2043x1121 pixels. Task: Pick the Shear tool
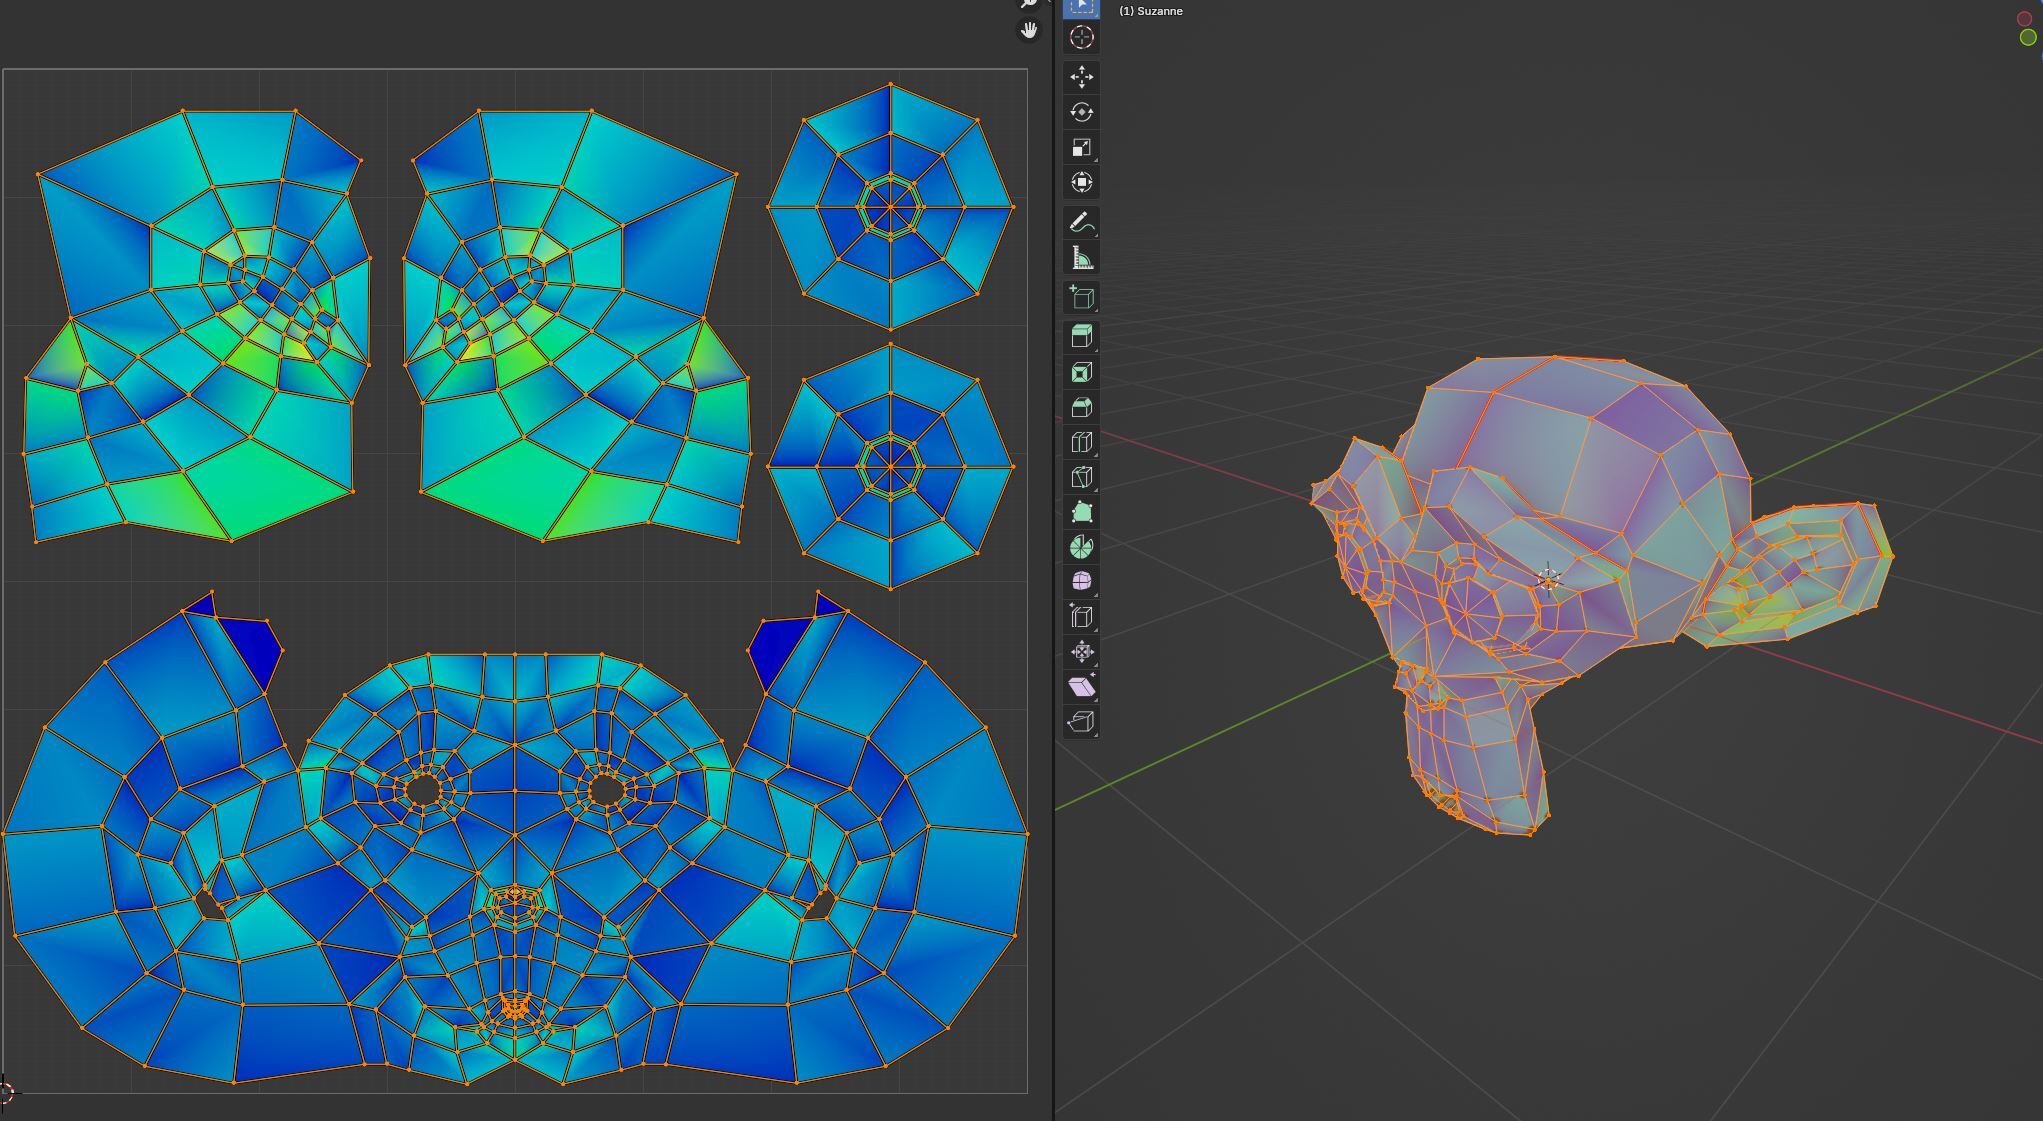[x=1081, y=687]
